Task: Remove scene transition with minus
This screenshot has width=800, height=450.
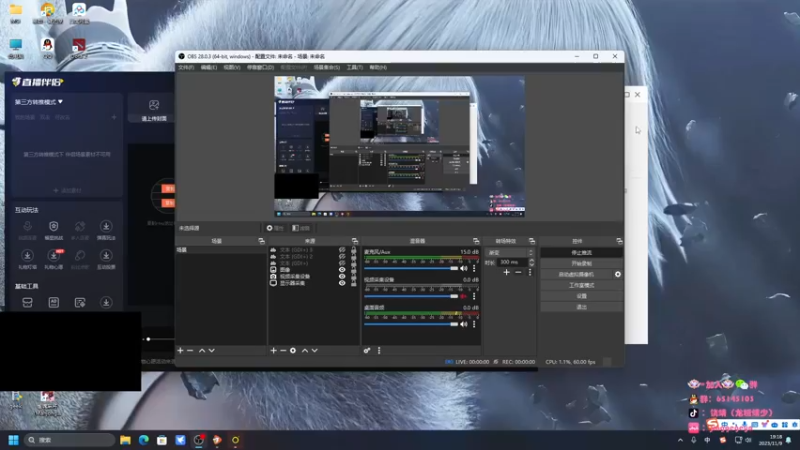Action: (518, 272)
